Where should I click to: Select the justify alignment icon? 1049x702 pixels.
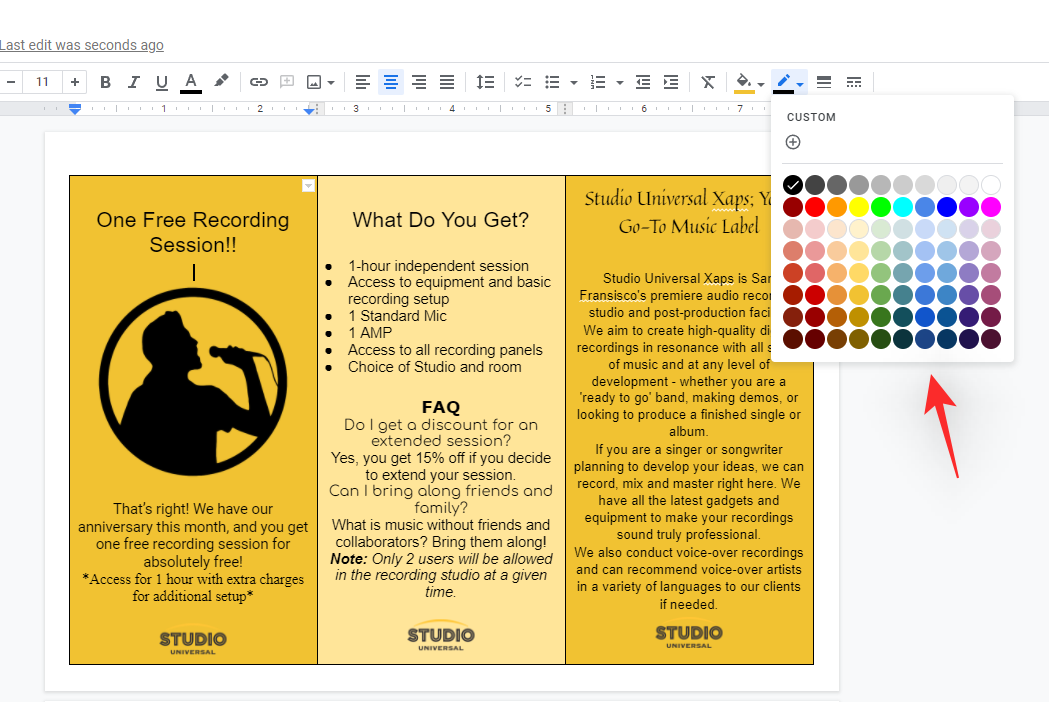click(447, 82)
